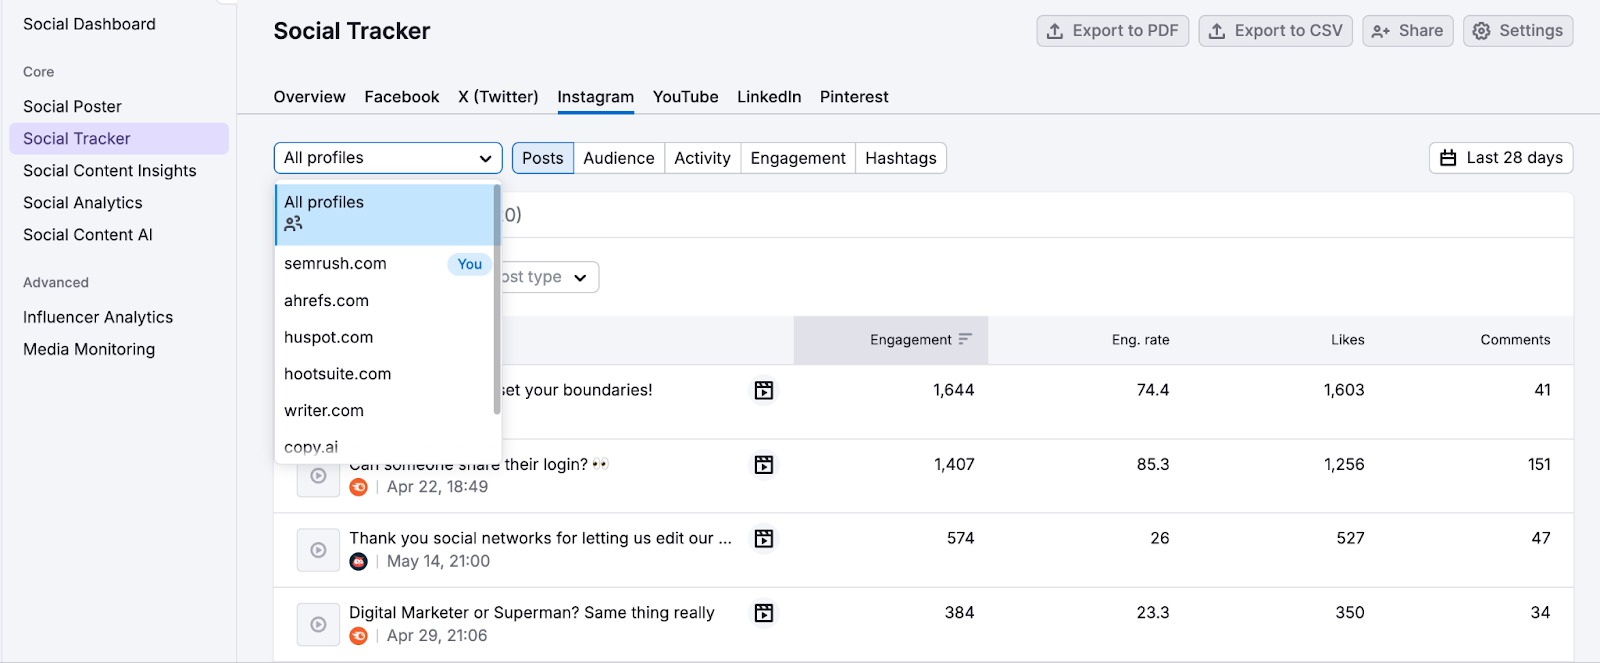The width and height of the screenshot is (1600, 663).
Task: Switch to the LinkedIn tab
Action: (769, 97)
